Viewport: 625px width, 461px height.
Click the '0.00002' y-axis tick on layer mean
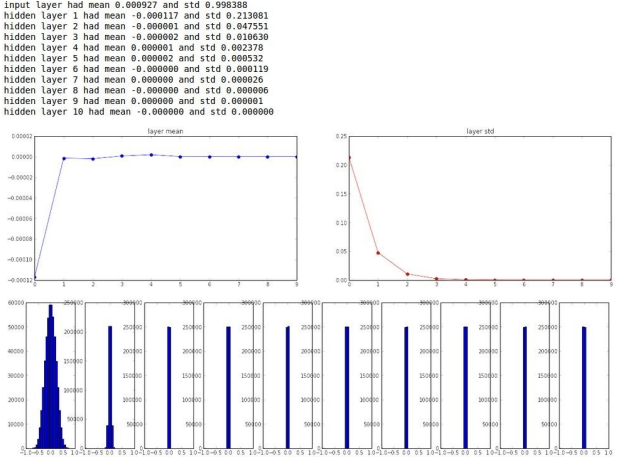[22, 136]
